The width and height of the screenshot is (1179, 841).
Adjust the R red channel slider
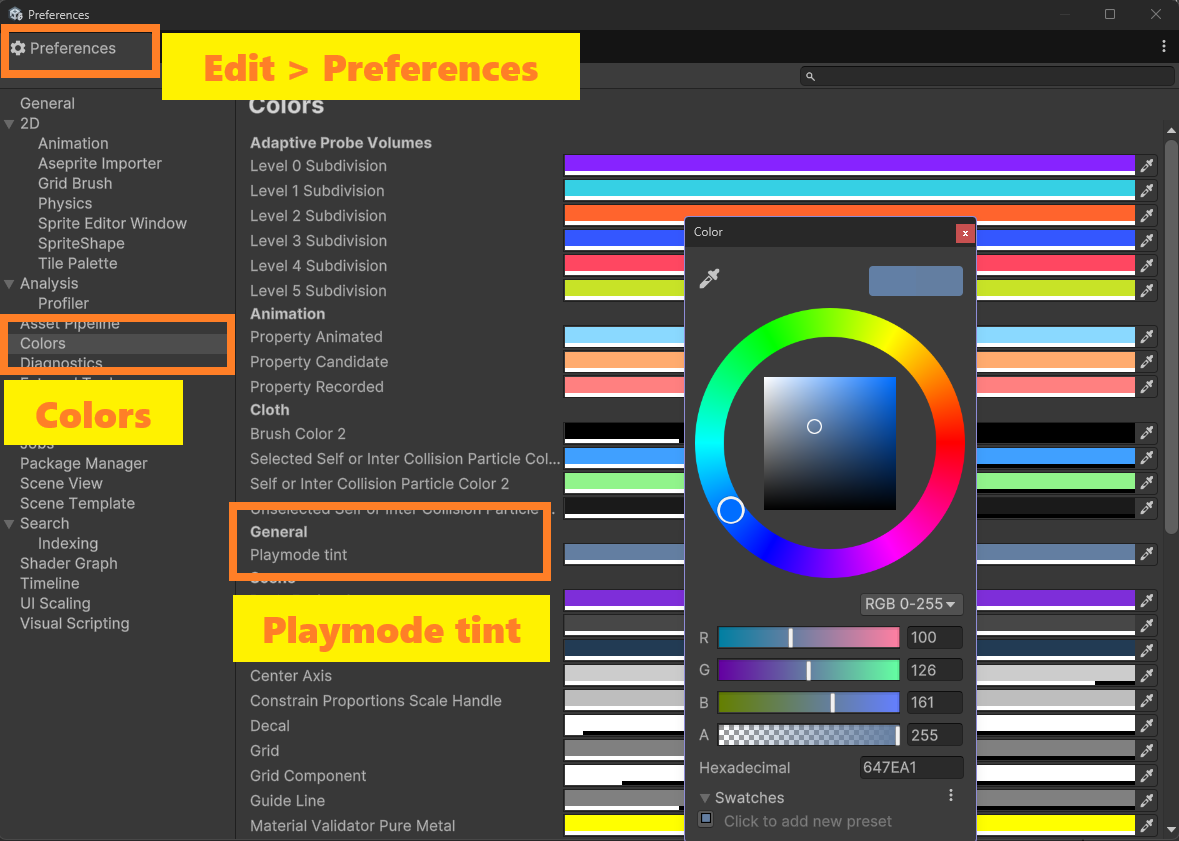click(x=808, y=638)
